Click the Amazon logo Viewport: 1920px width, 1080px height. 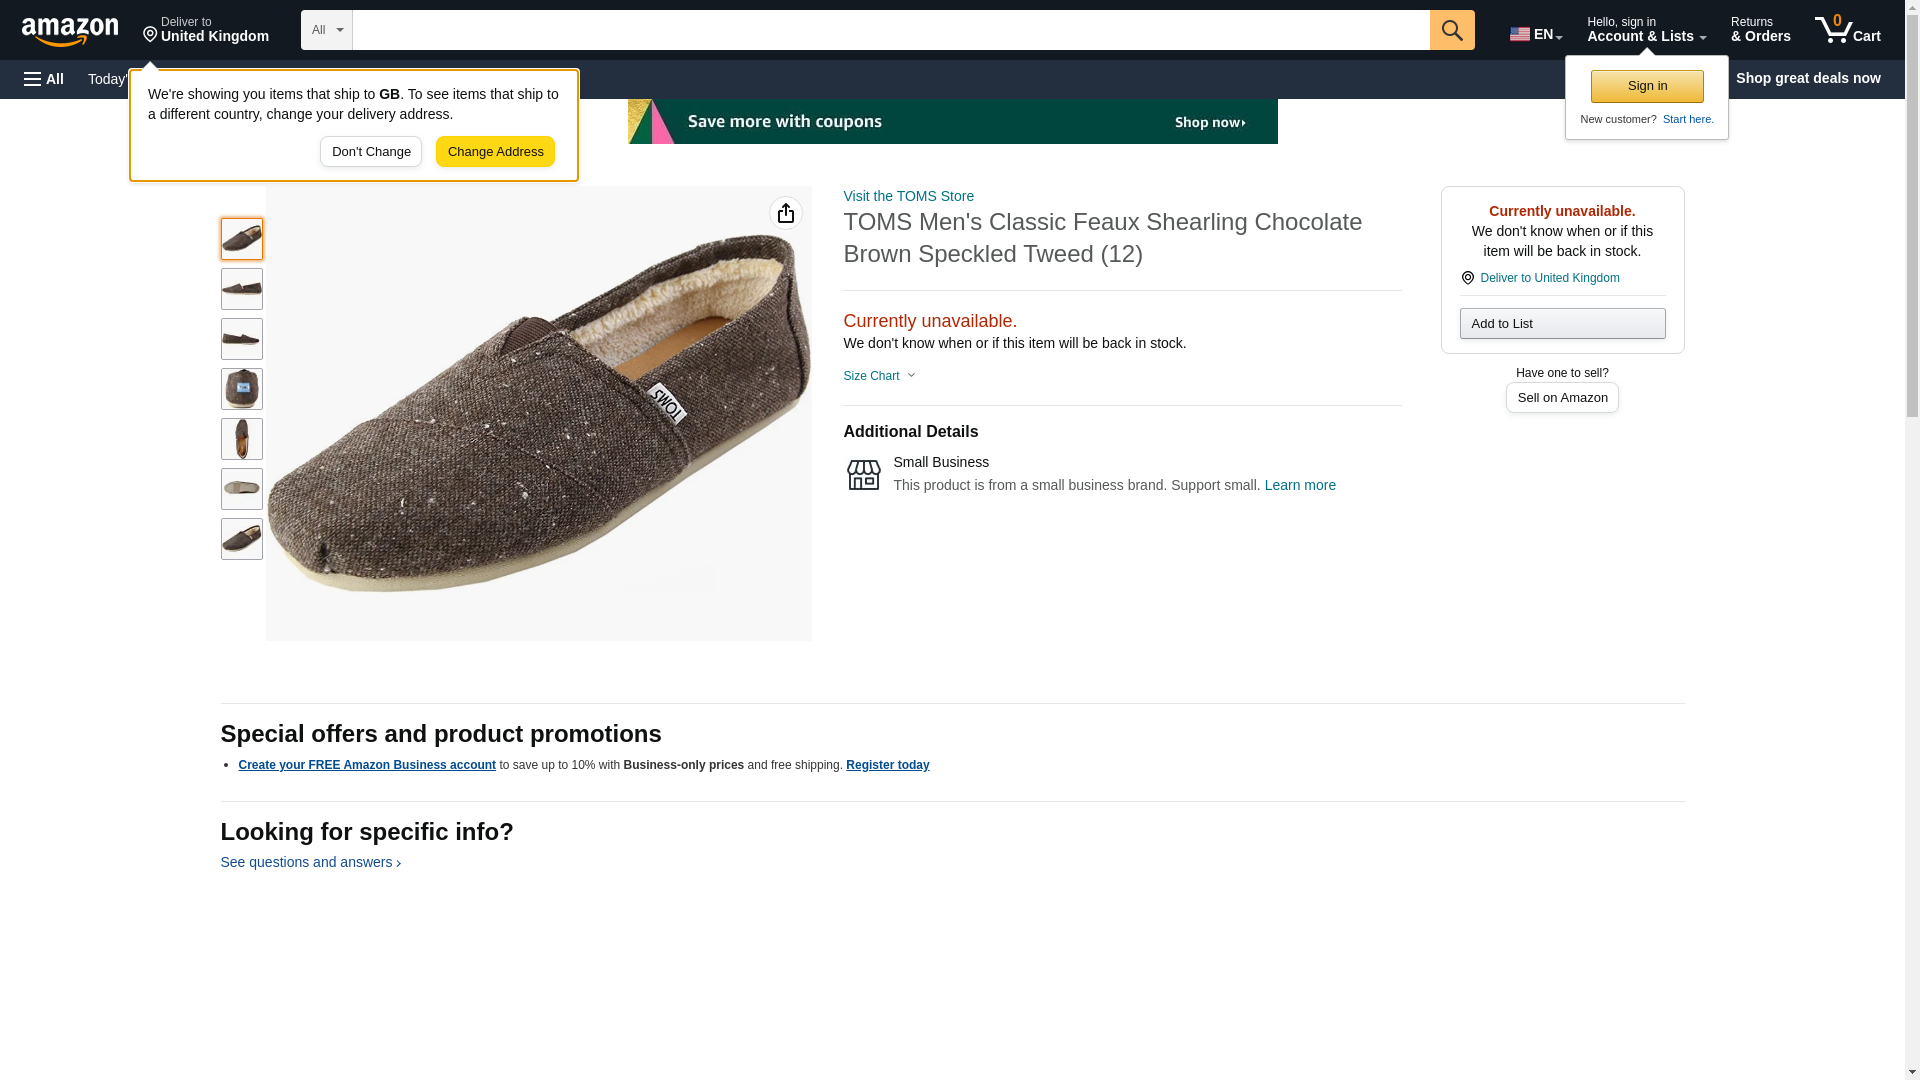pyautogui.click(x=70, y=31)
